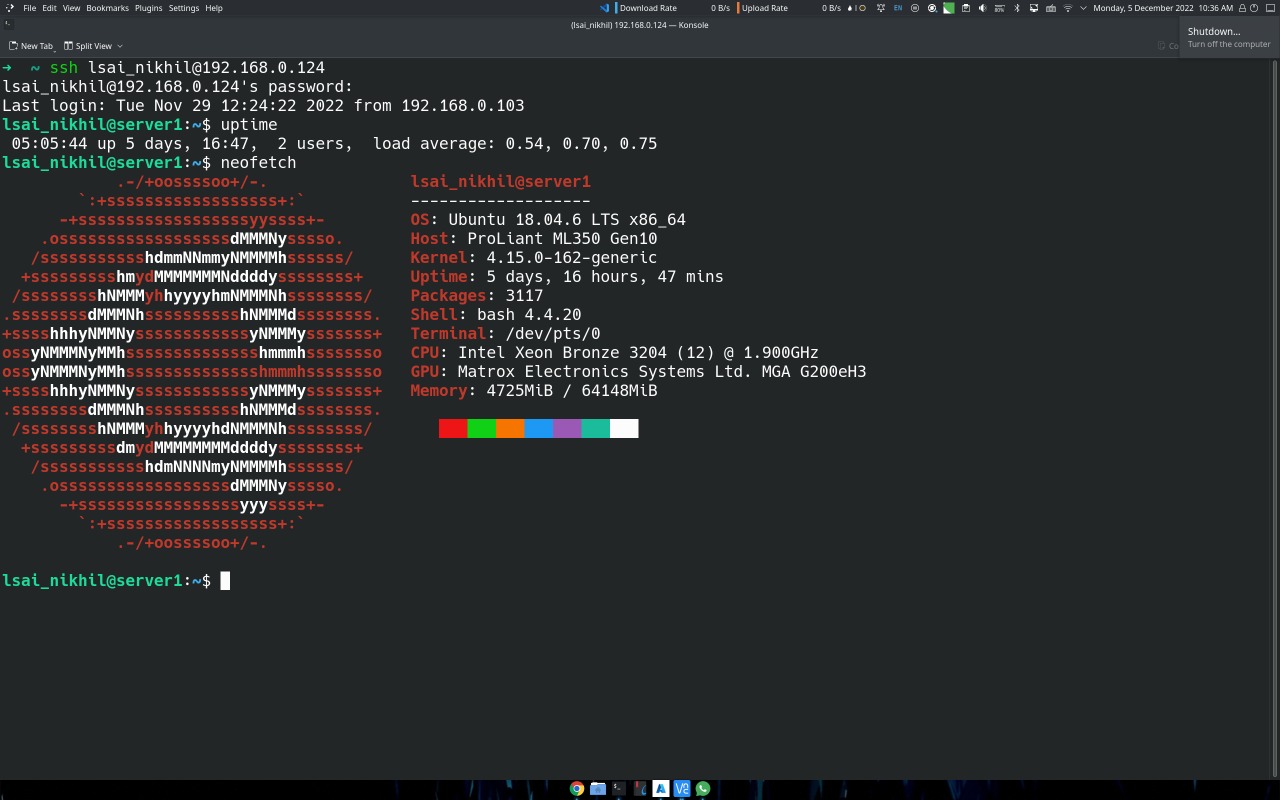Open the Wi-Fi network tray icon
The image size is (1280, 800).
[1068, 8]
